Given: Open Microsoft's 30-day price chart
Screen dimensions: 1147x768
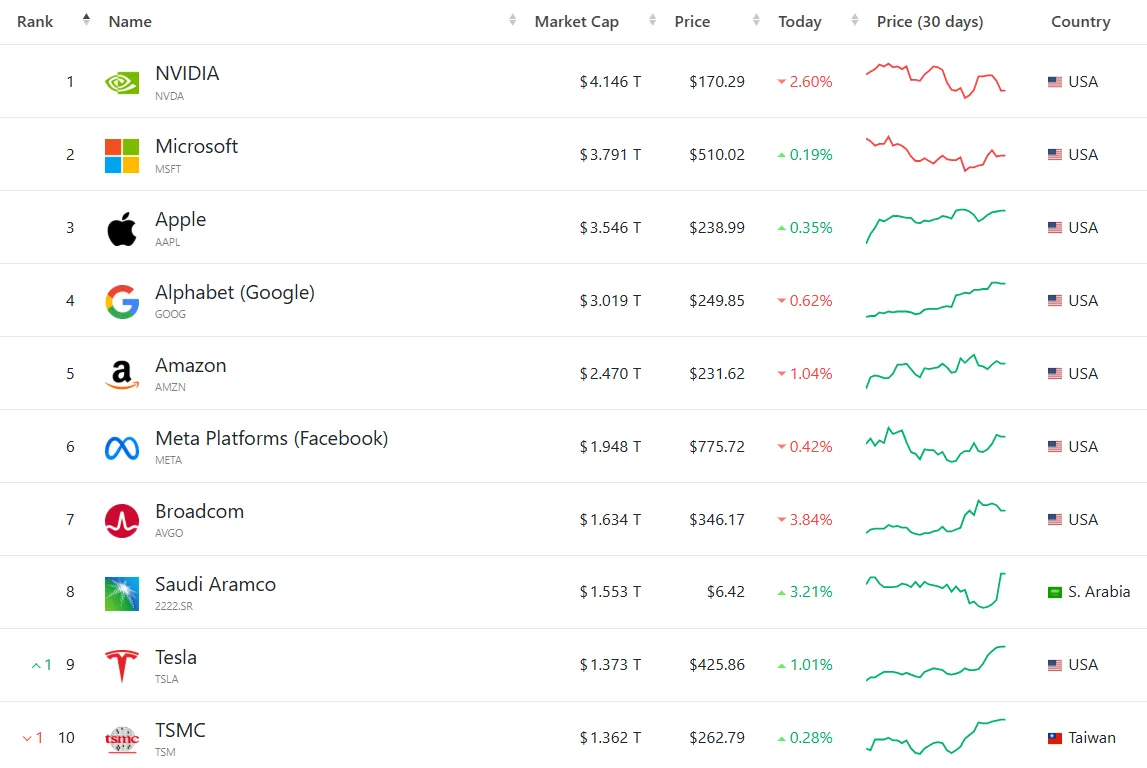Looking at the screenshot, I should 936,154.
